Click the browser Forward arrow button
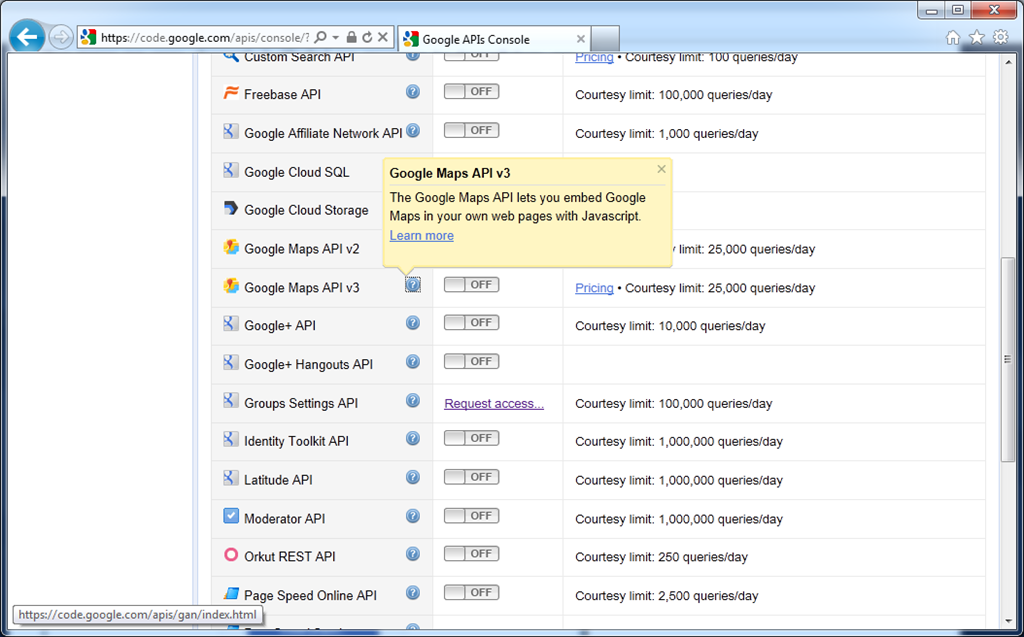 click(x=61, y=37)
